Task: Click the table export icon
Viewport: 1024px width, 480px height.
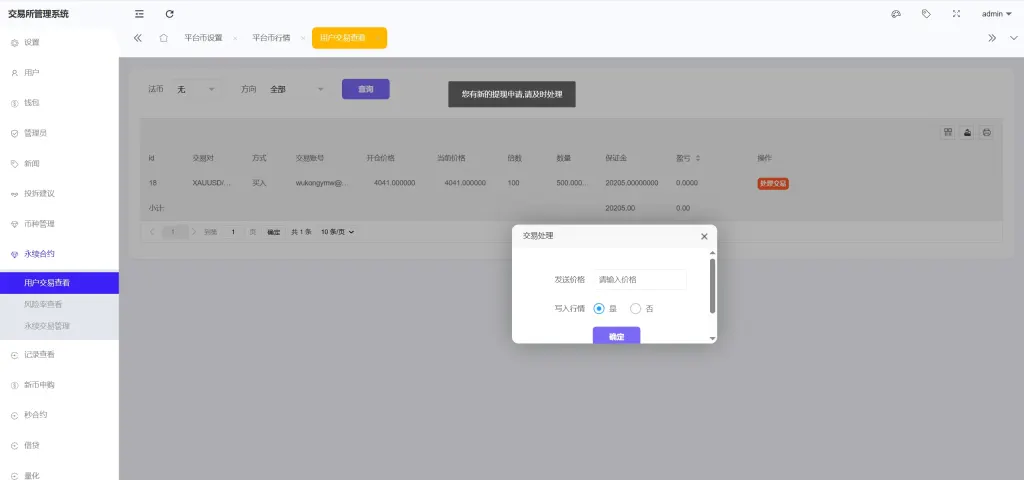Action: pos(967,133)
